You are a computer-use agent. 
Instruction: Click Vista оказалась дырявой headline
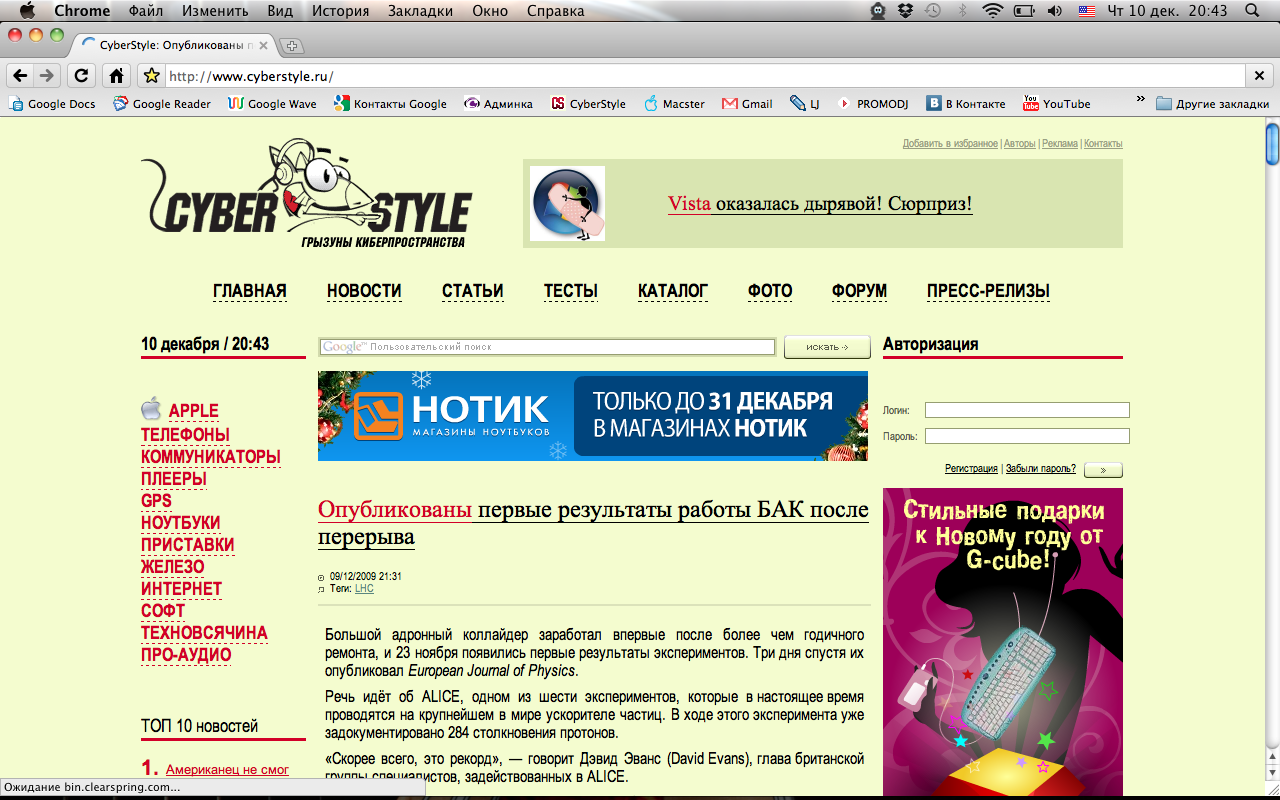click(x=820, y=204)
